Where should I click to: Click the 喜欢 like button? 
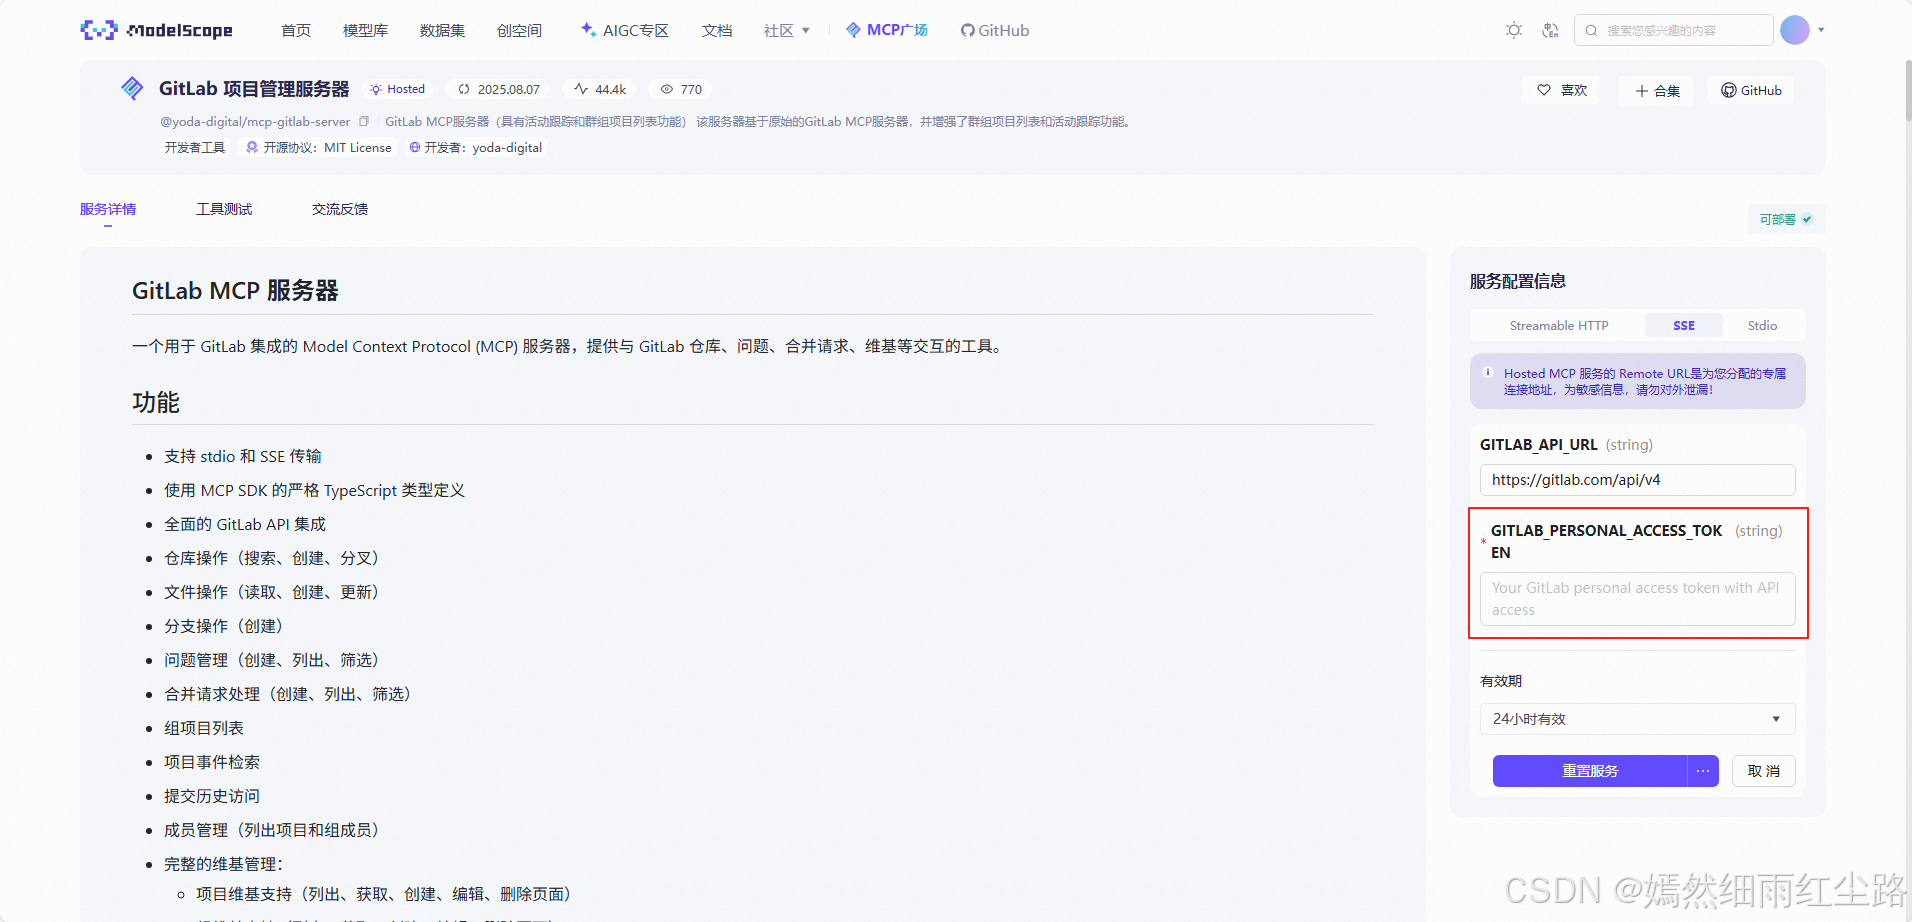click(x=1562, y=90)
